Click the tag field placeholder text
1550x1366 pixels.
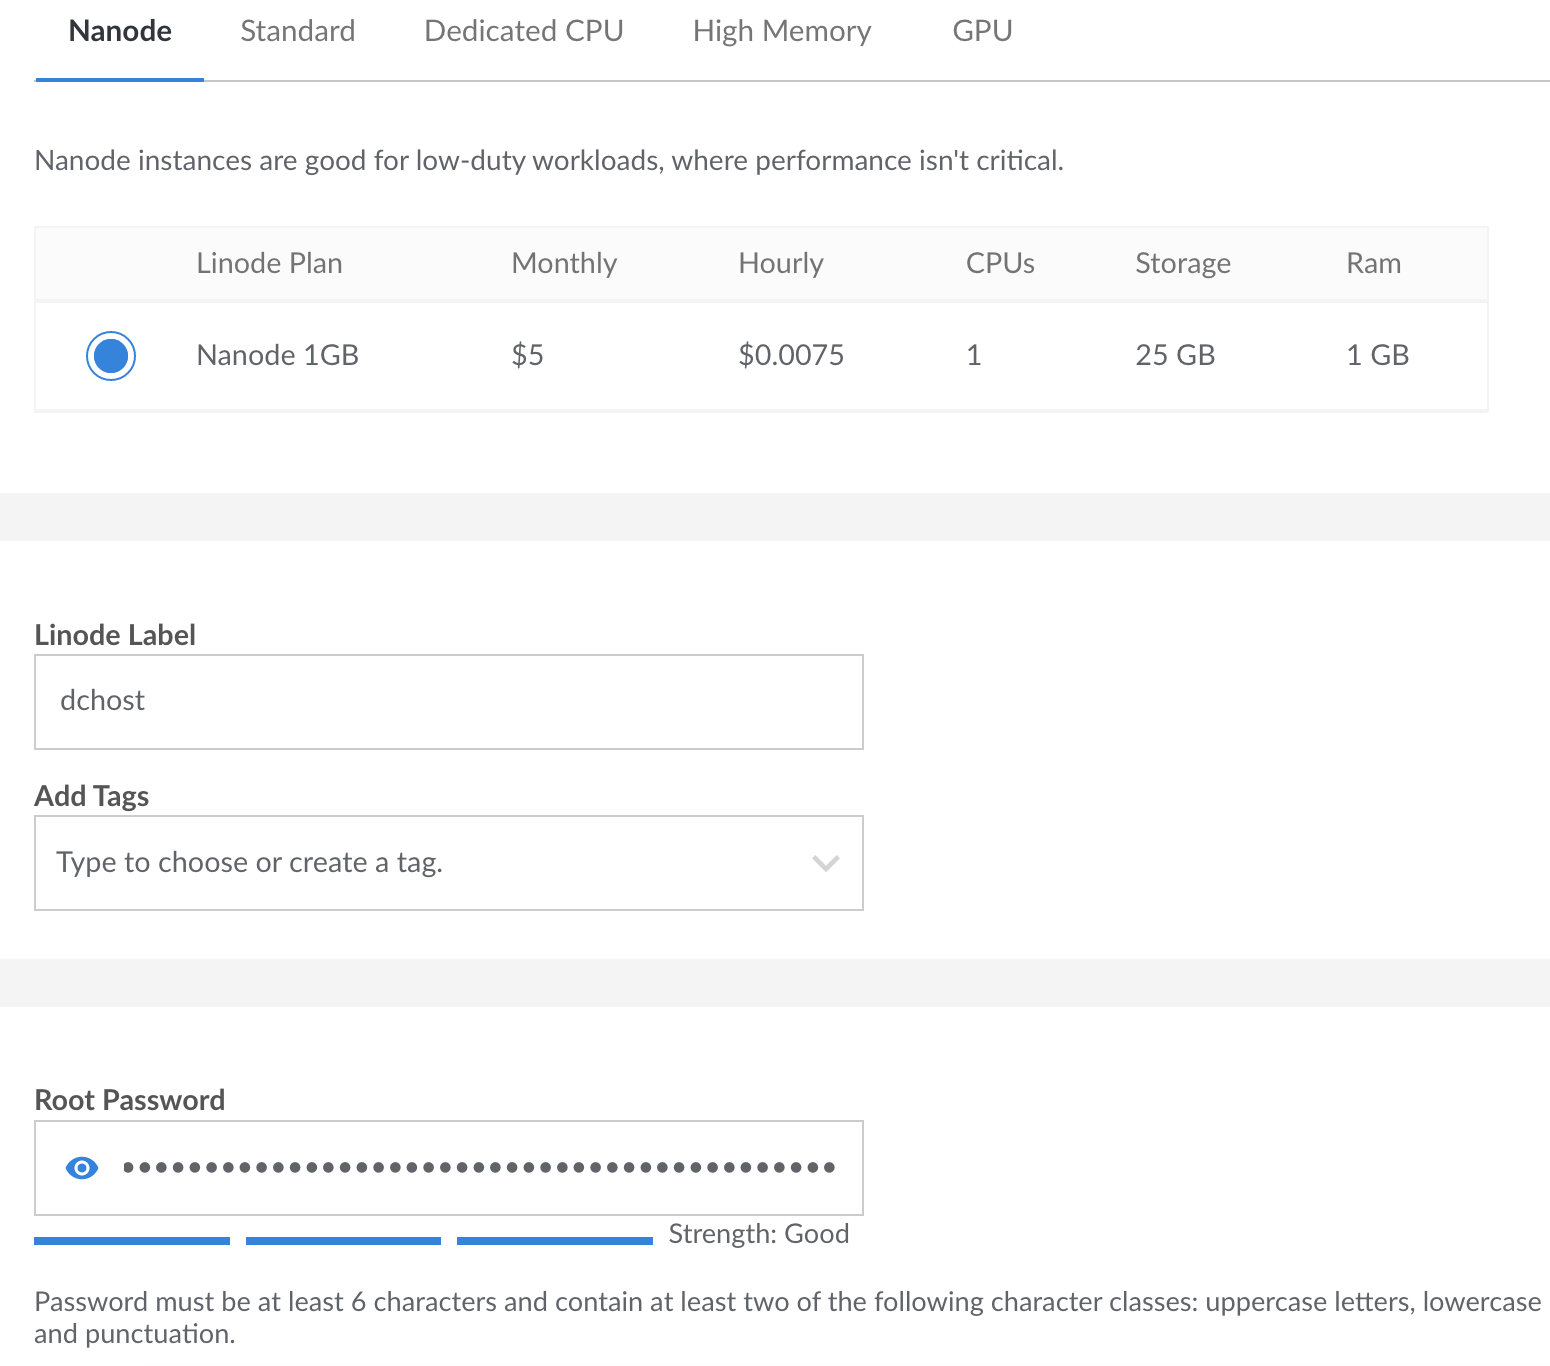click(250, 863)
